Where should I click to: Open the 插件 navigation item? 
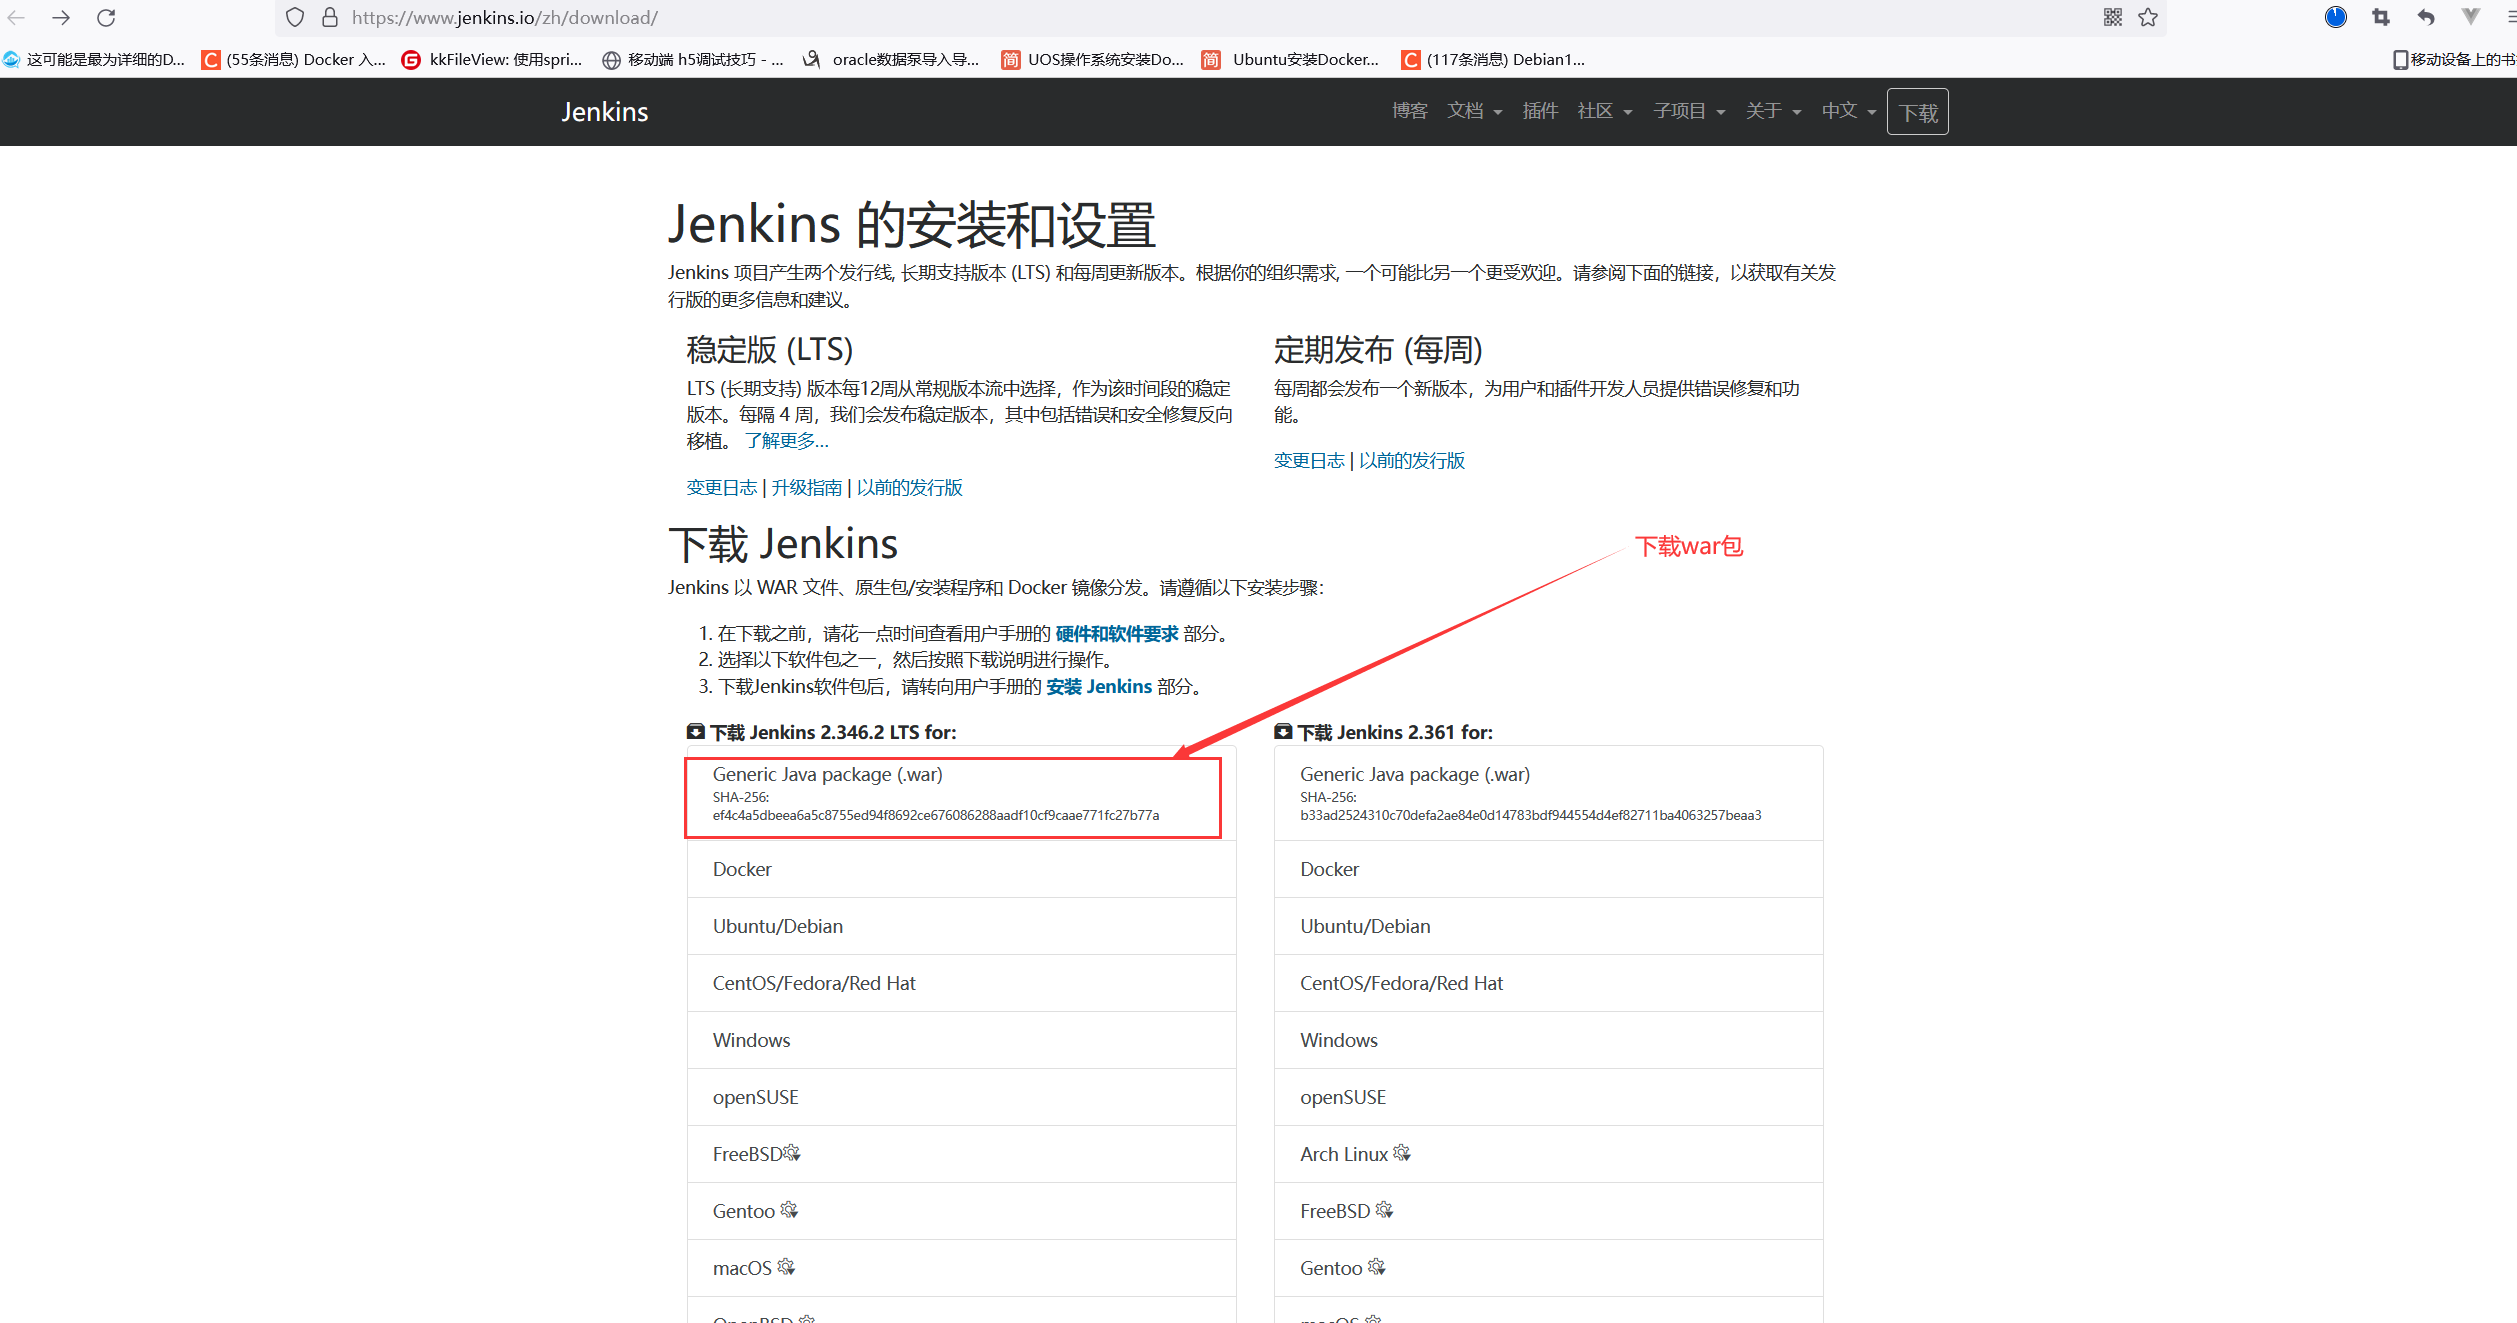[x=1540, y=111]
